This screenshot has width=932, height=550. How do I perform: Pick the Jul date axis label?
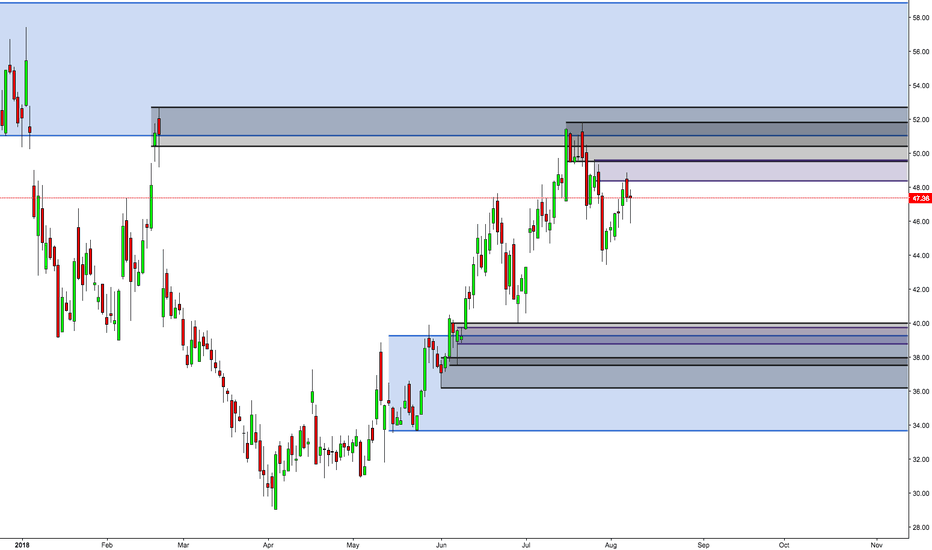click(525, 545)
